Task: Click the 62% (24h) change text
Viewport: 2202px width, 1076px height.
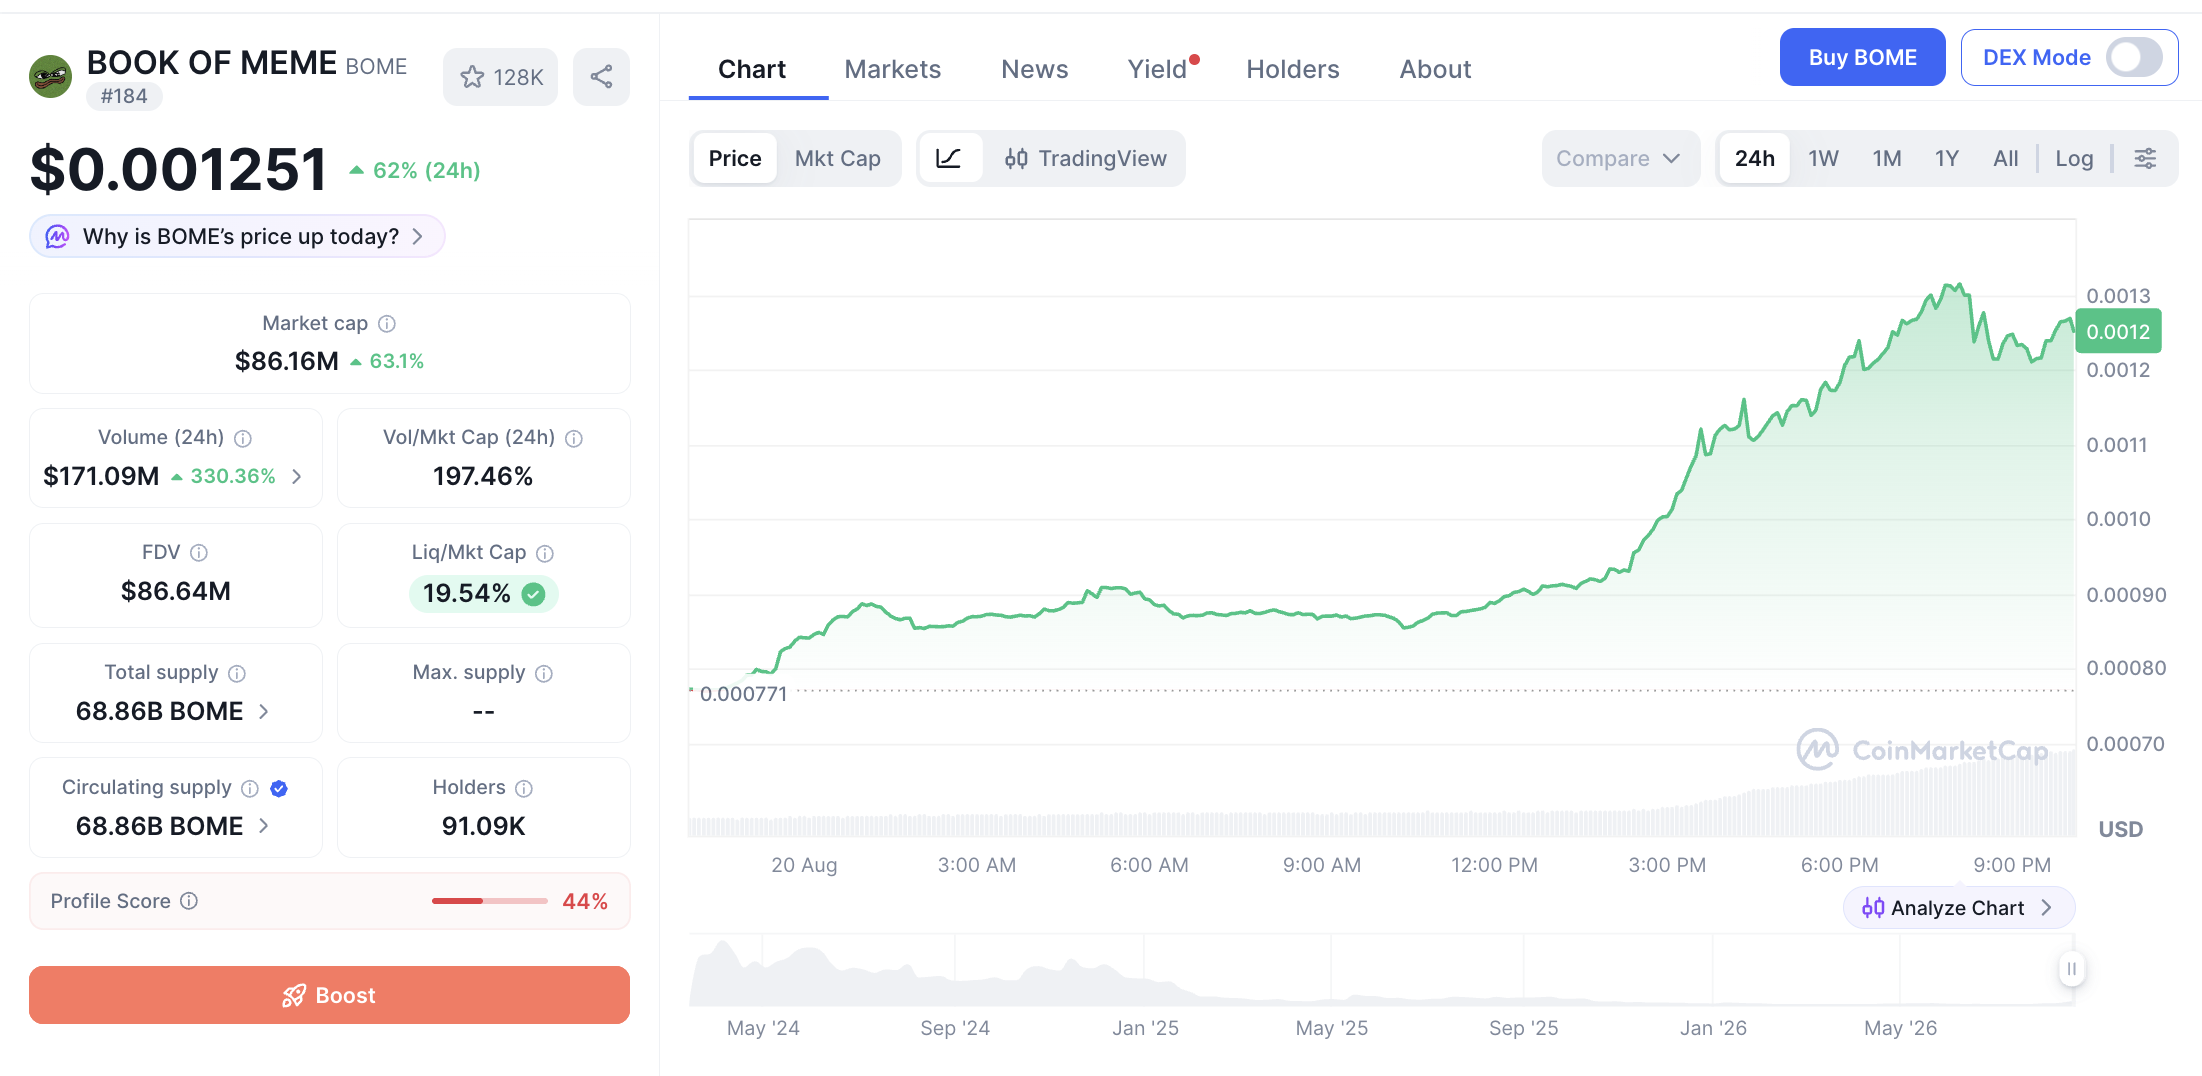Action: click(x=427, y=171)
